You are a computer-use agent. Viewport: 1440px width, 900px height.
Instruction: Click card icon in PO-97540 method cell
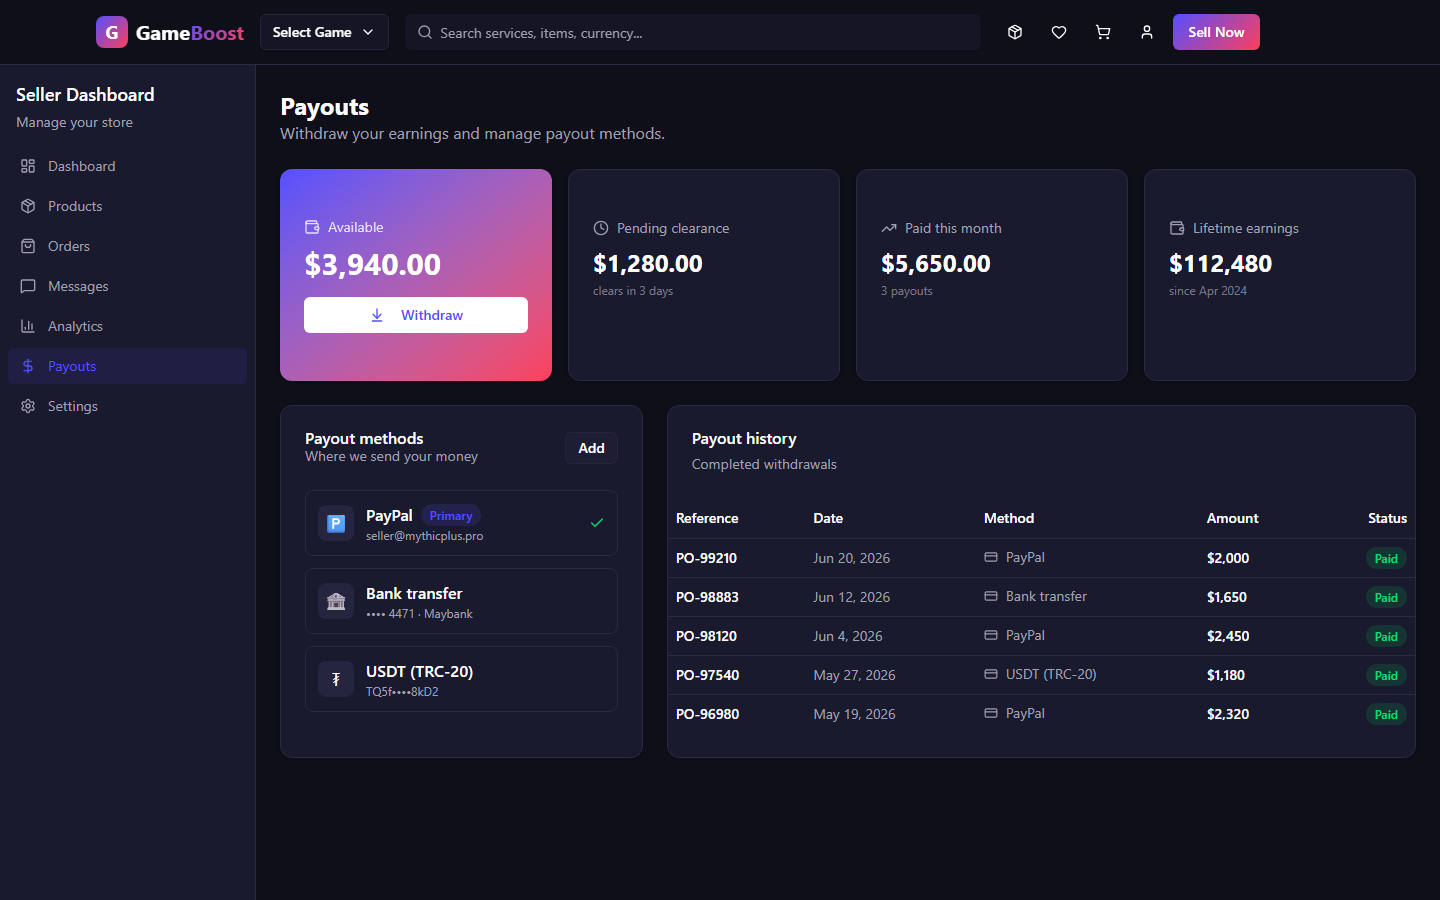(x=991, y=674)
